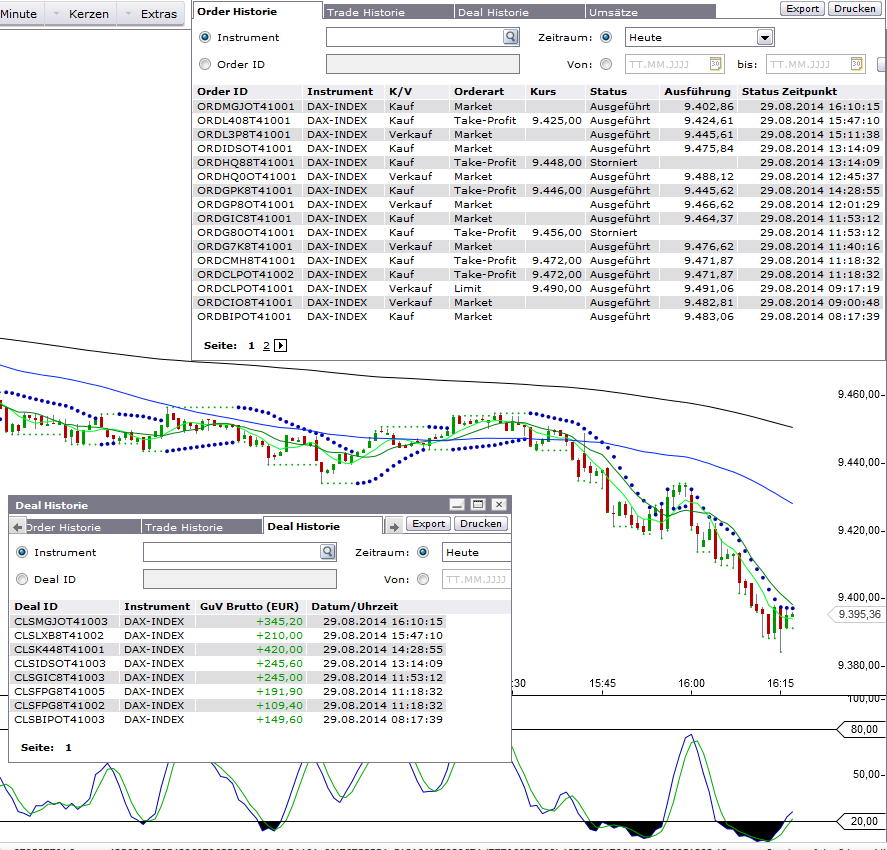Viewport: 887px width, 850px height.
Task: Click the +420,00 profit value
Action: [279, 649]
